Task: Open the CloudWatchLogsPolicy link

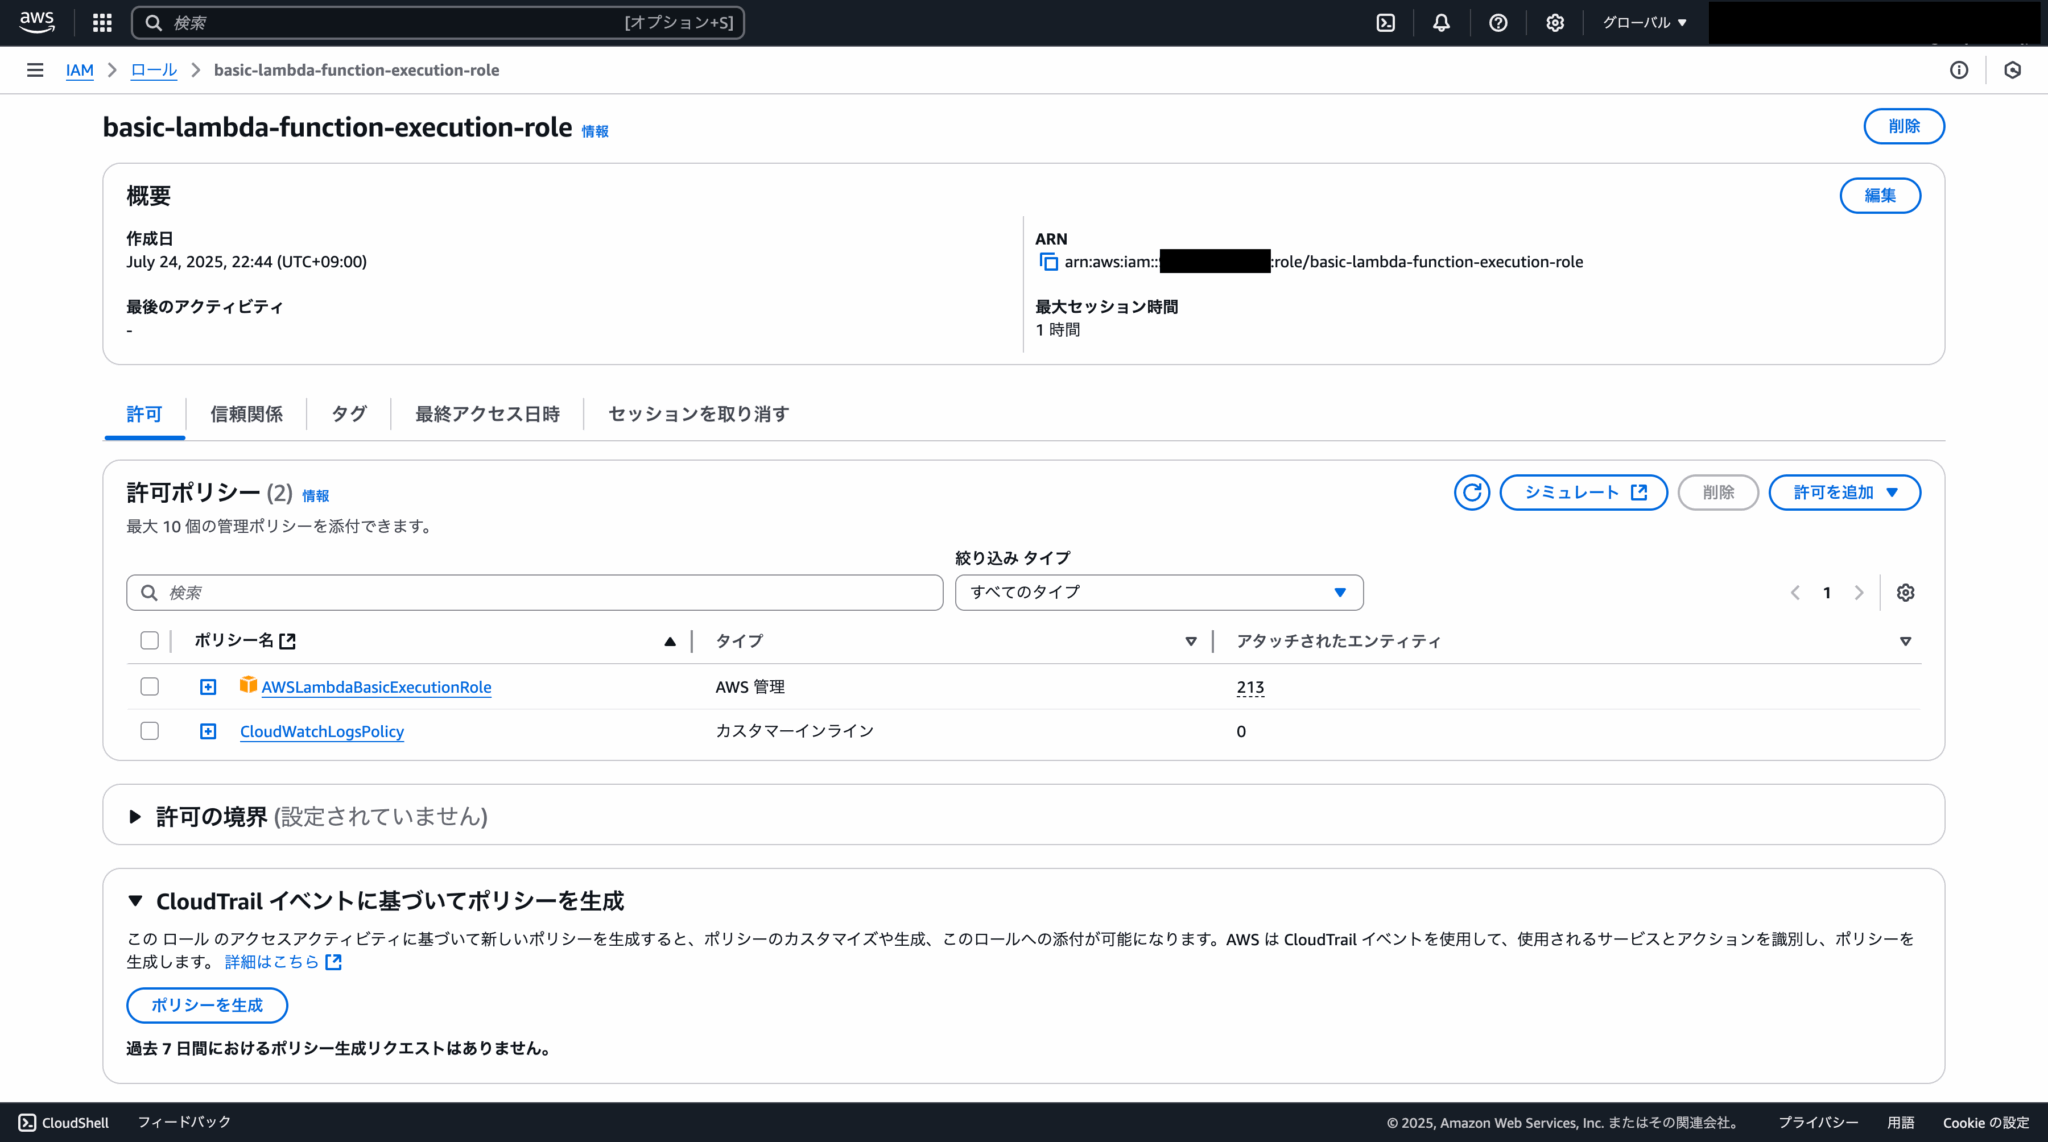Action: 321,731
